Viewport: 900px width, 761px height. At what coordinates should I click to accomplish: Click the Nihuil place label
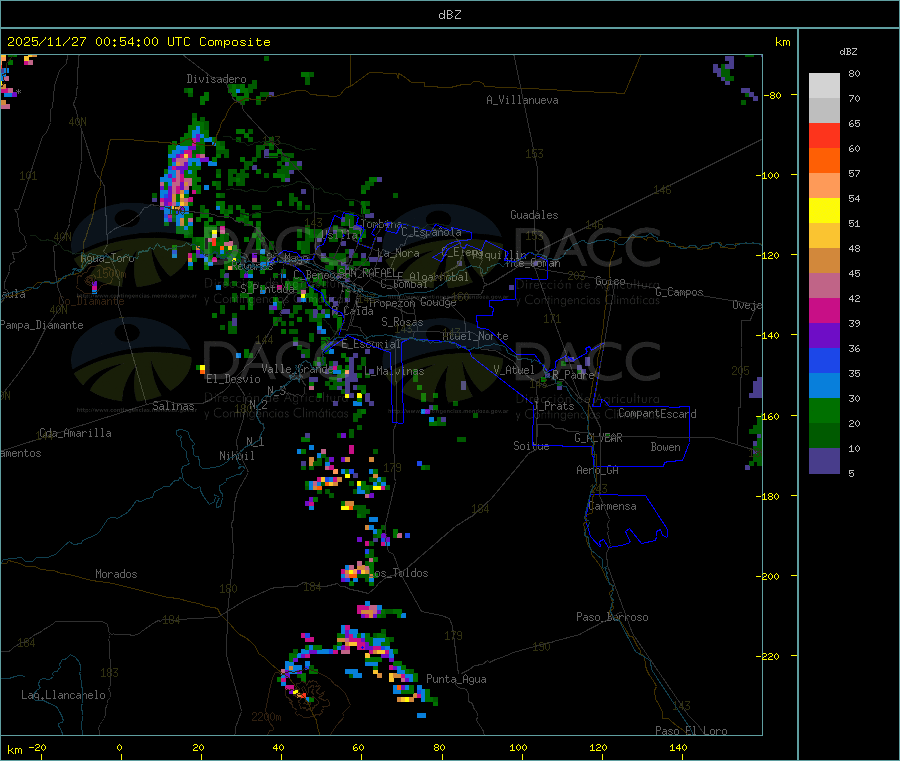coord(237,456)
